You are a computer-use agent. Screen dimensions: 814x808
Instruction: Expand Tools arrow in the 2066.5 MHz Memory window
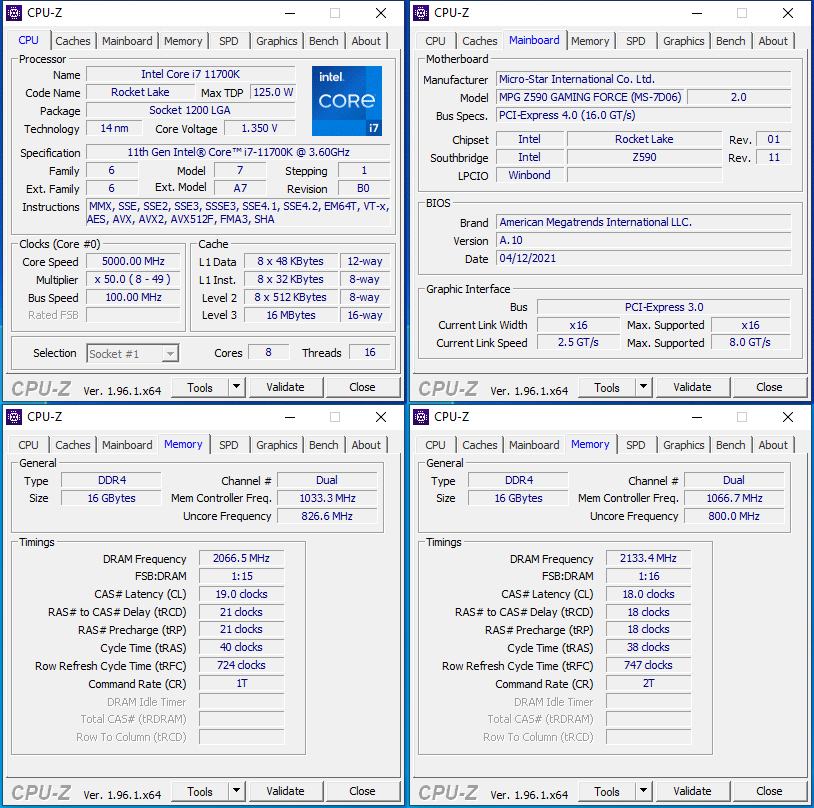pyautogui.click(x=237, y=791)
